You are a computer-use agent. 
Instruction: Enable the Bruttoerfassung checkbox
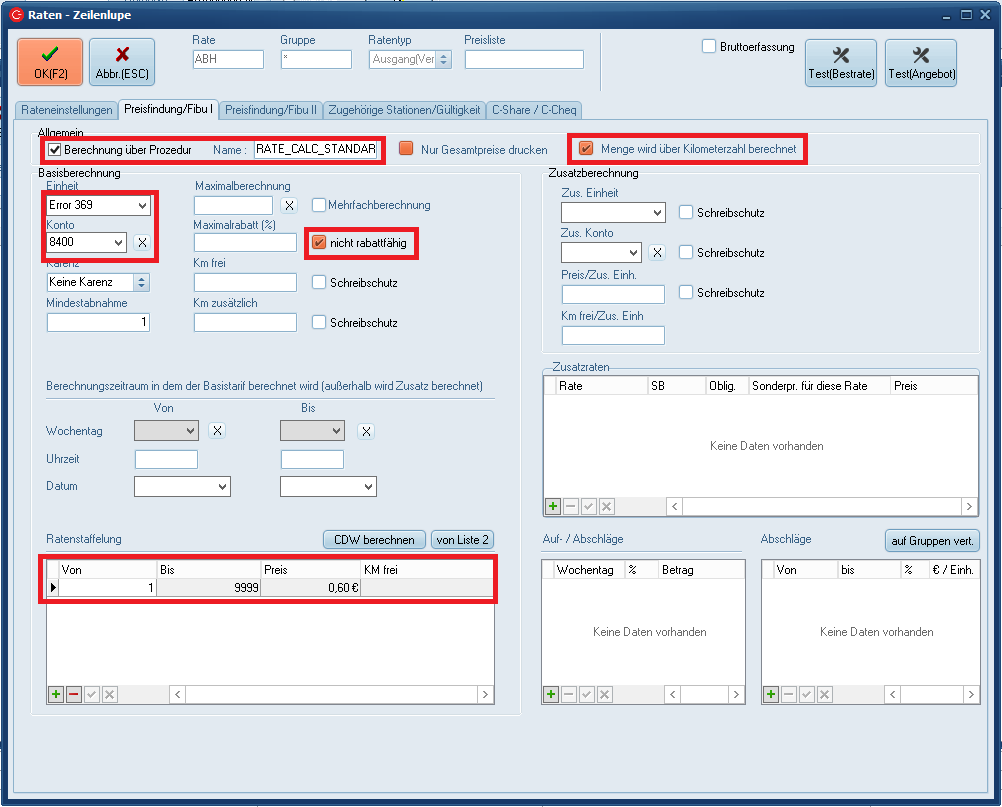(x=709, y=46)
